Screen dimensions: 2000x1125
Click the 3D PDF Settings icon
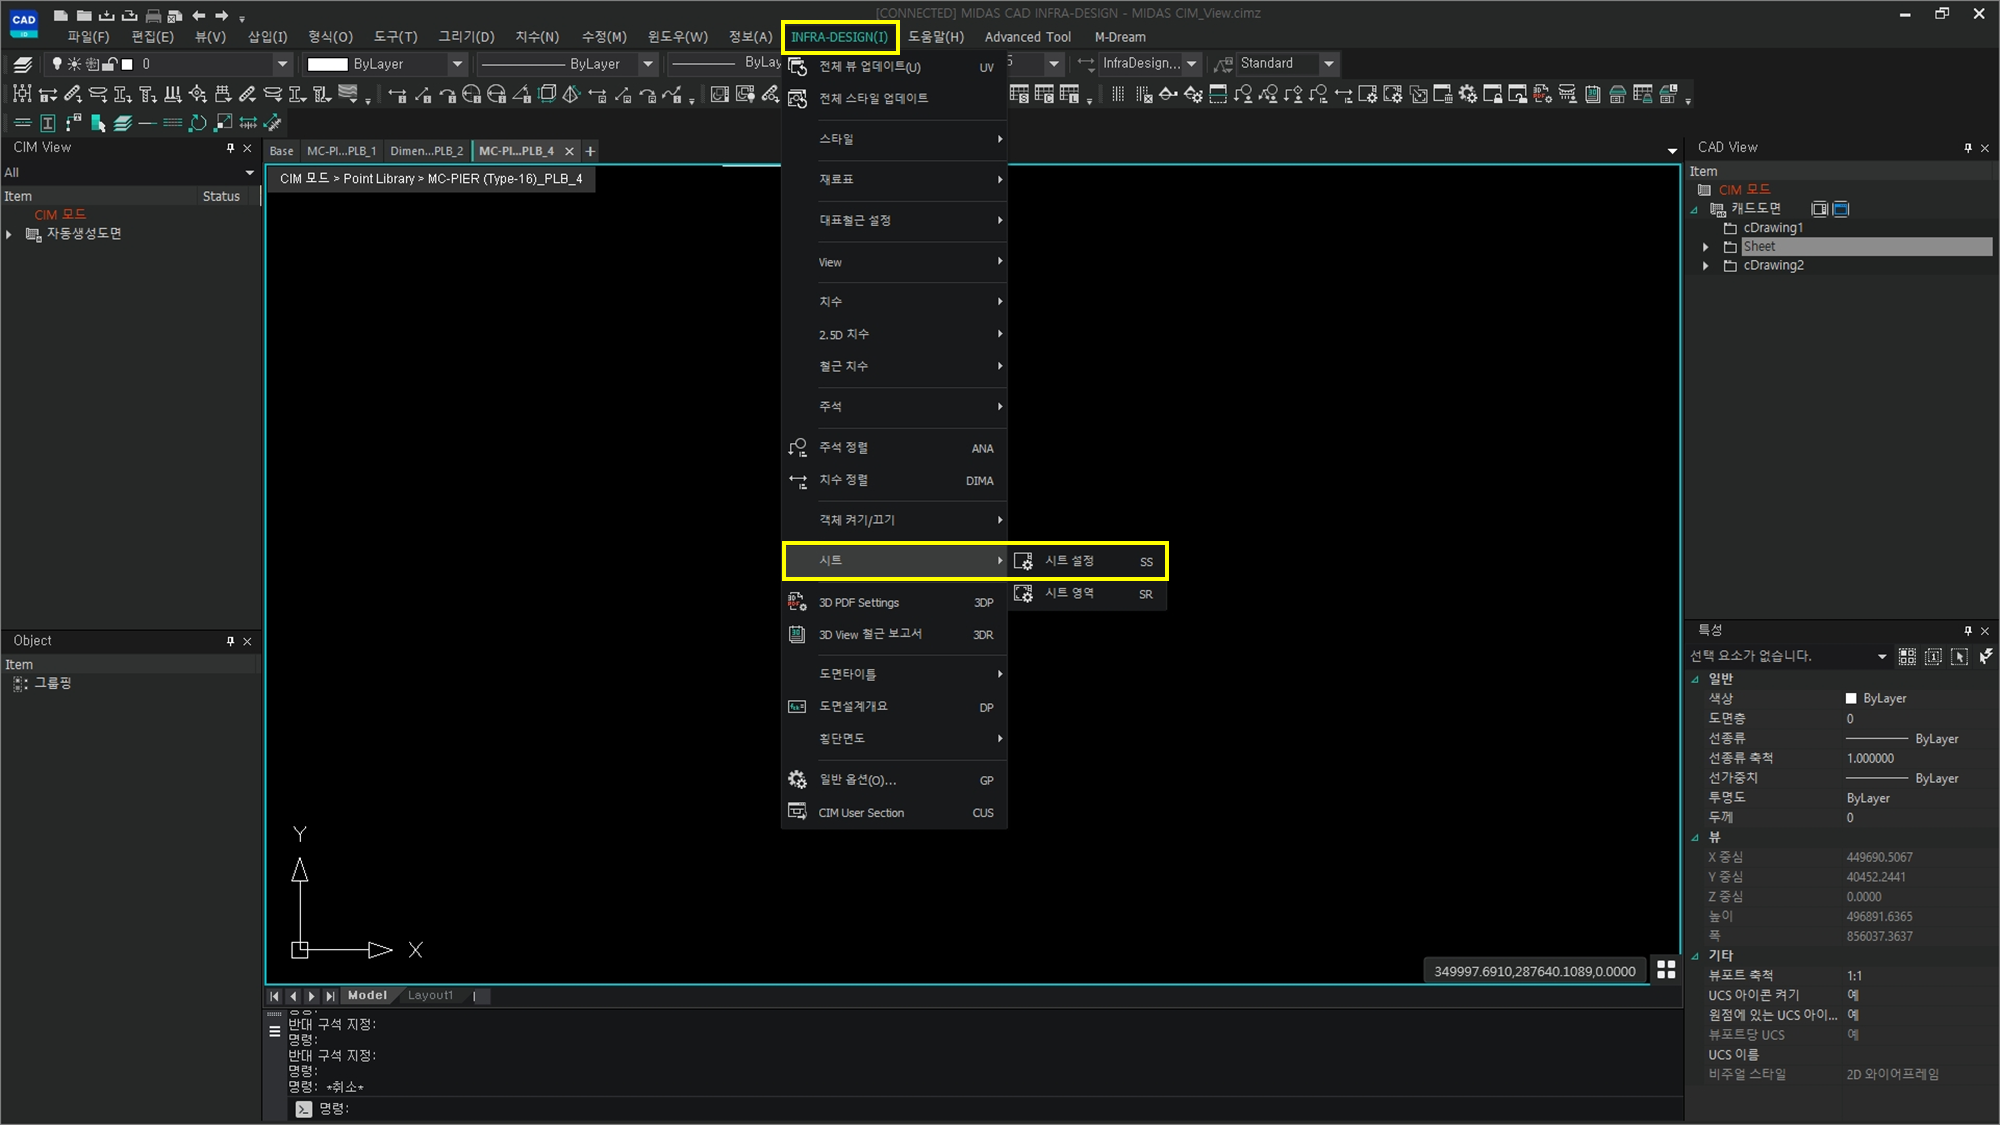(x=797, y=602)
